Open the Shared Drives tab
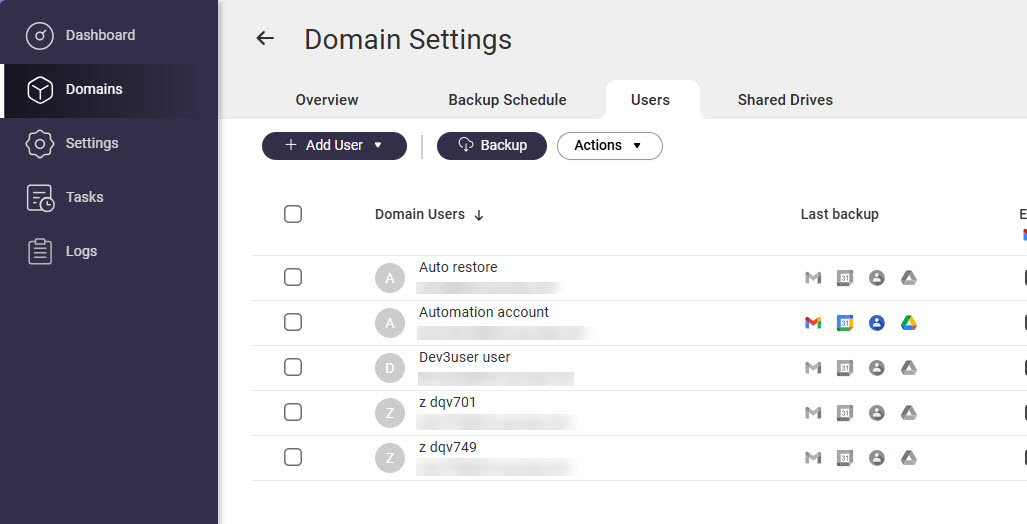This screenshot has height=524, width=1027. point(785,100)
